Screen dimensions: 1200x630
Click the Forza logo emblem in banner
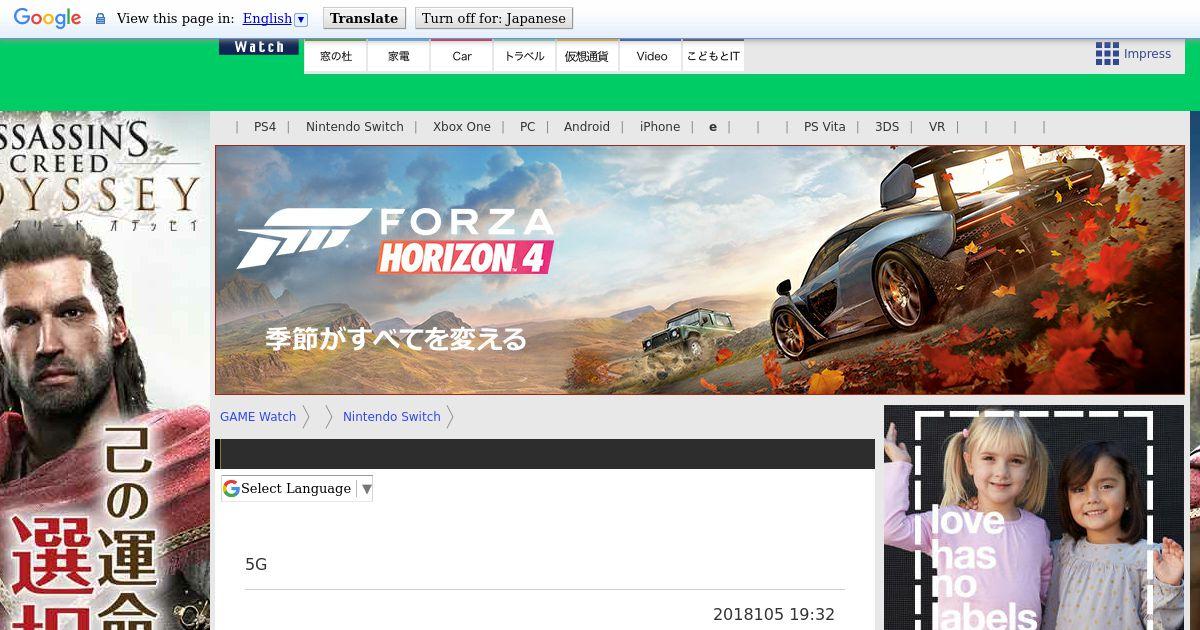pyautogui.click(x=303, y=238)
